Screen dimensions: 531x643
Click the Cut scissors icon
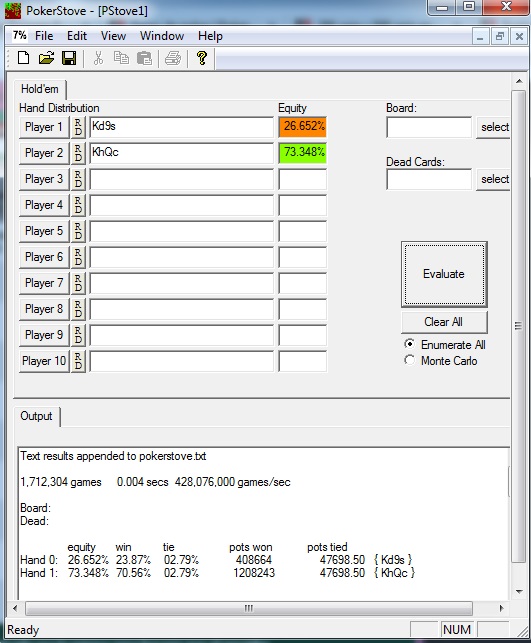[98, 58]
